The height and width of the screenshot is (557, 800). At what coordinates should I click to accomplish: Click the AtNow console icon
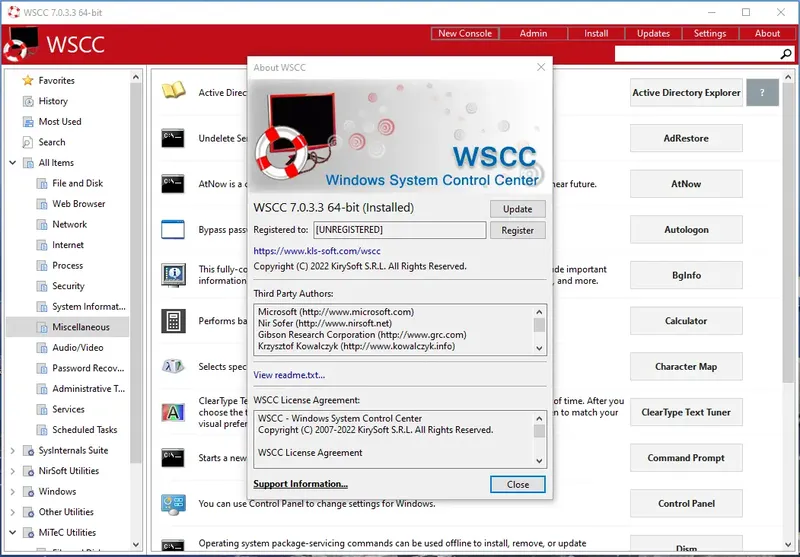point(173,184)
